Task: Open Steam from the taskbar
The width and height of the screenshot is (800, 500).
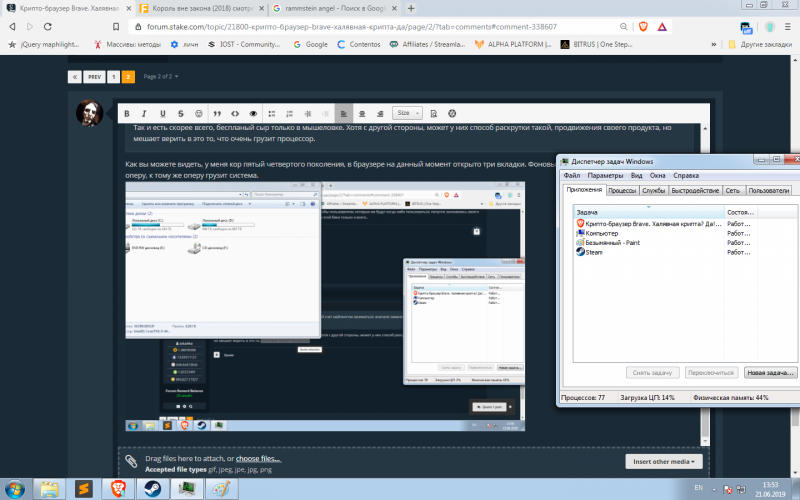Action: [152, 489]
